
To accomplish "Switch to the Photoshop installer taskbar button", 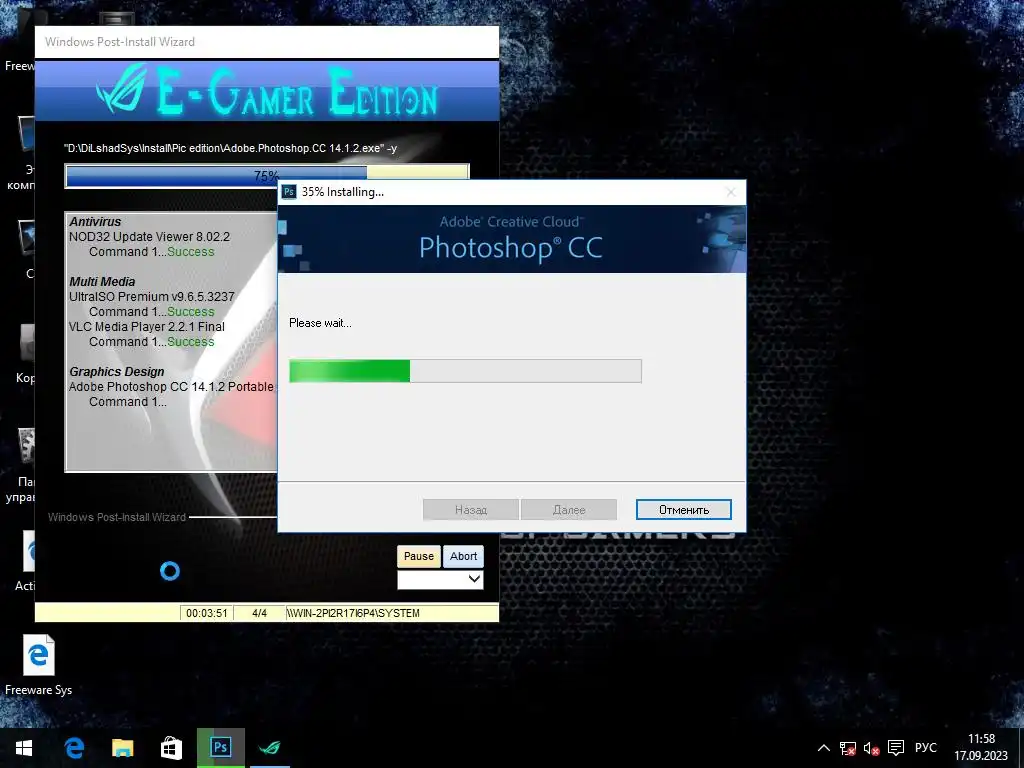I will click(221, 748).
